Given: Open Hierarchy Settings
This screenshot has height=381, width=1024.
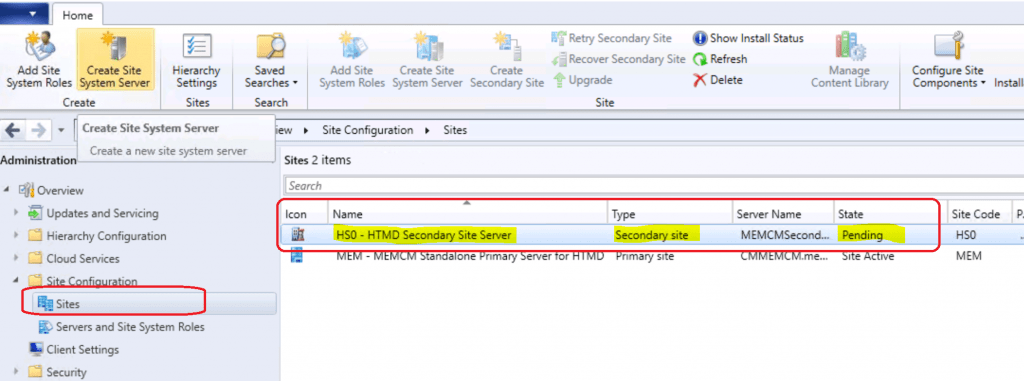Looking at the screenshot, I should coord(196,60).
